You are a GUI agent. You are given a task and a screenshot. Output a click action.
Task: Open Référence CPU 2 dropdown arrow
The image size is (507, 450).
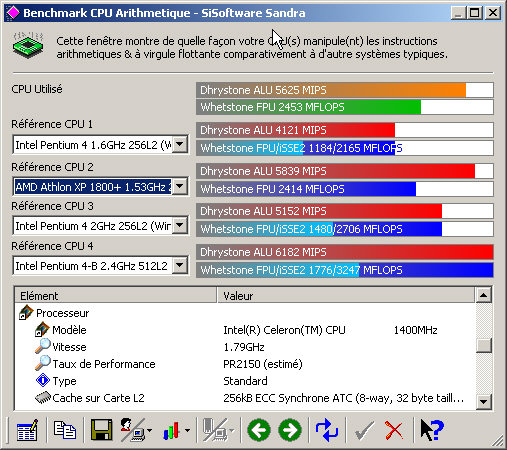point(180,186)
